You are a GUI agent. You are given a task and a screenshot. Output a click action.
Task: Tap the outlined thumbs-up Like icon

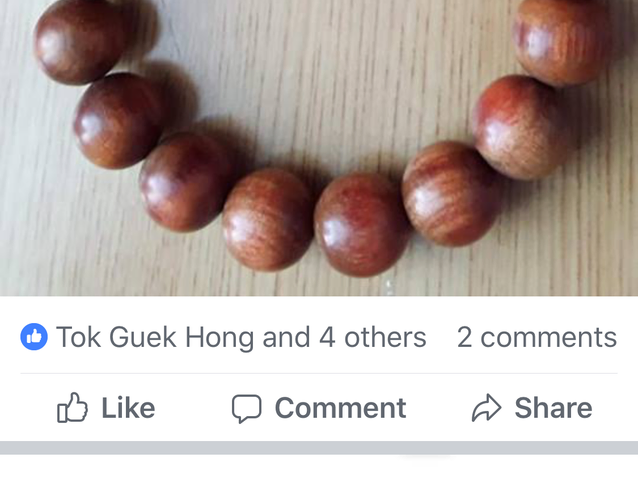coord(72,408)
